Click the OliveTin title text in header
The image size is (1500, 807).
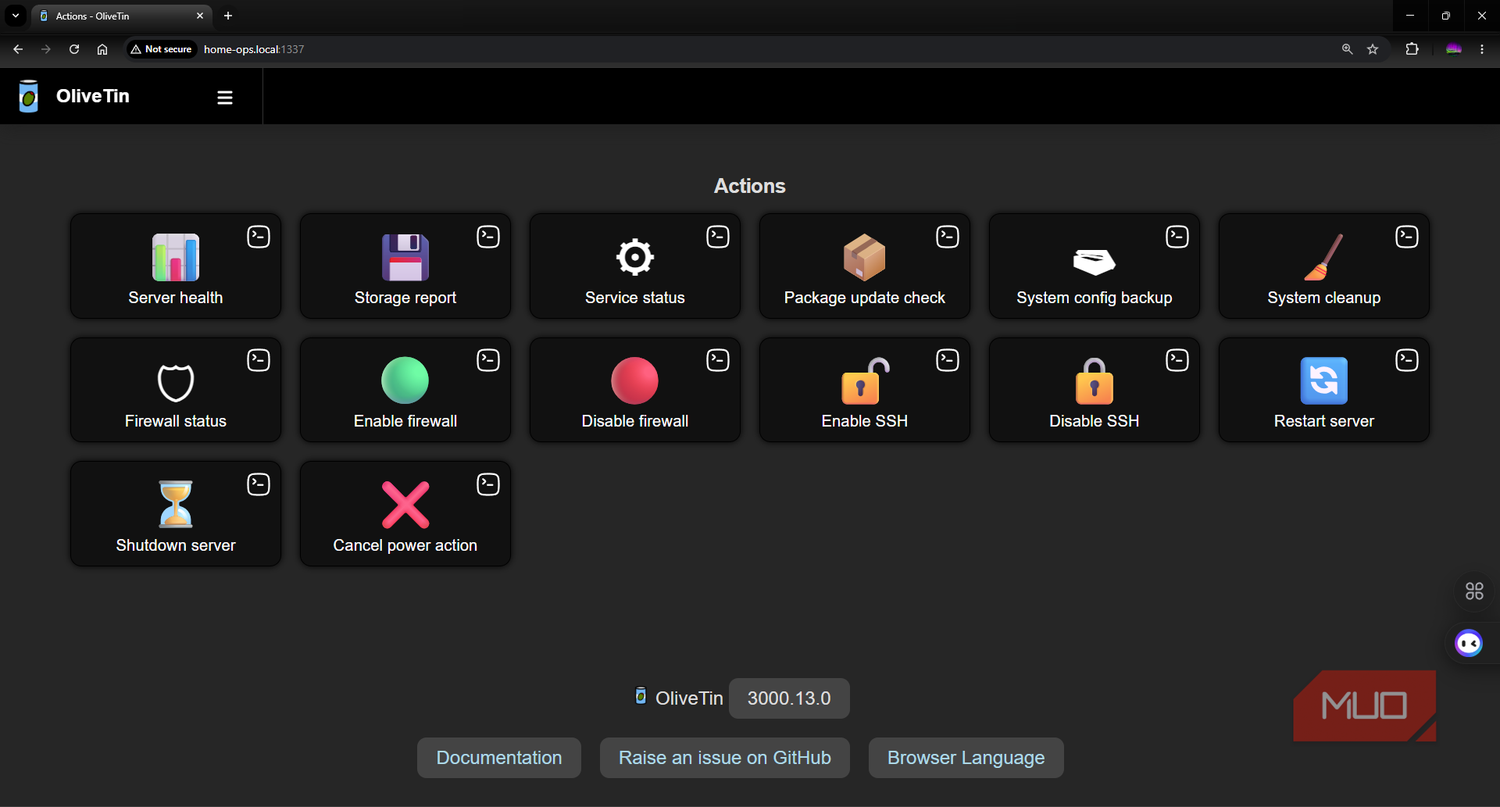(x=93, y=96)
